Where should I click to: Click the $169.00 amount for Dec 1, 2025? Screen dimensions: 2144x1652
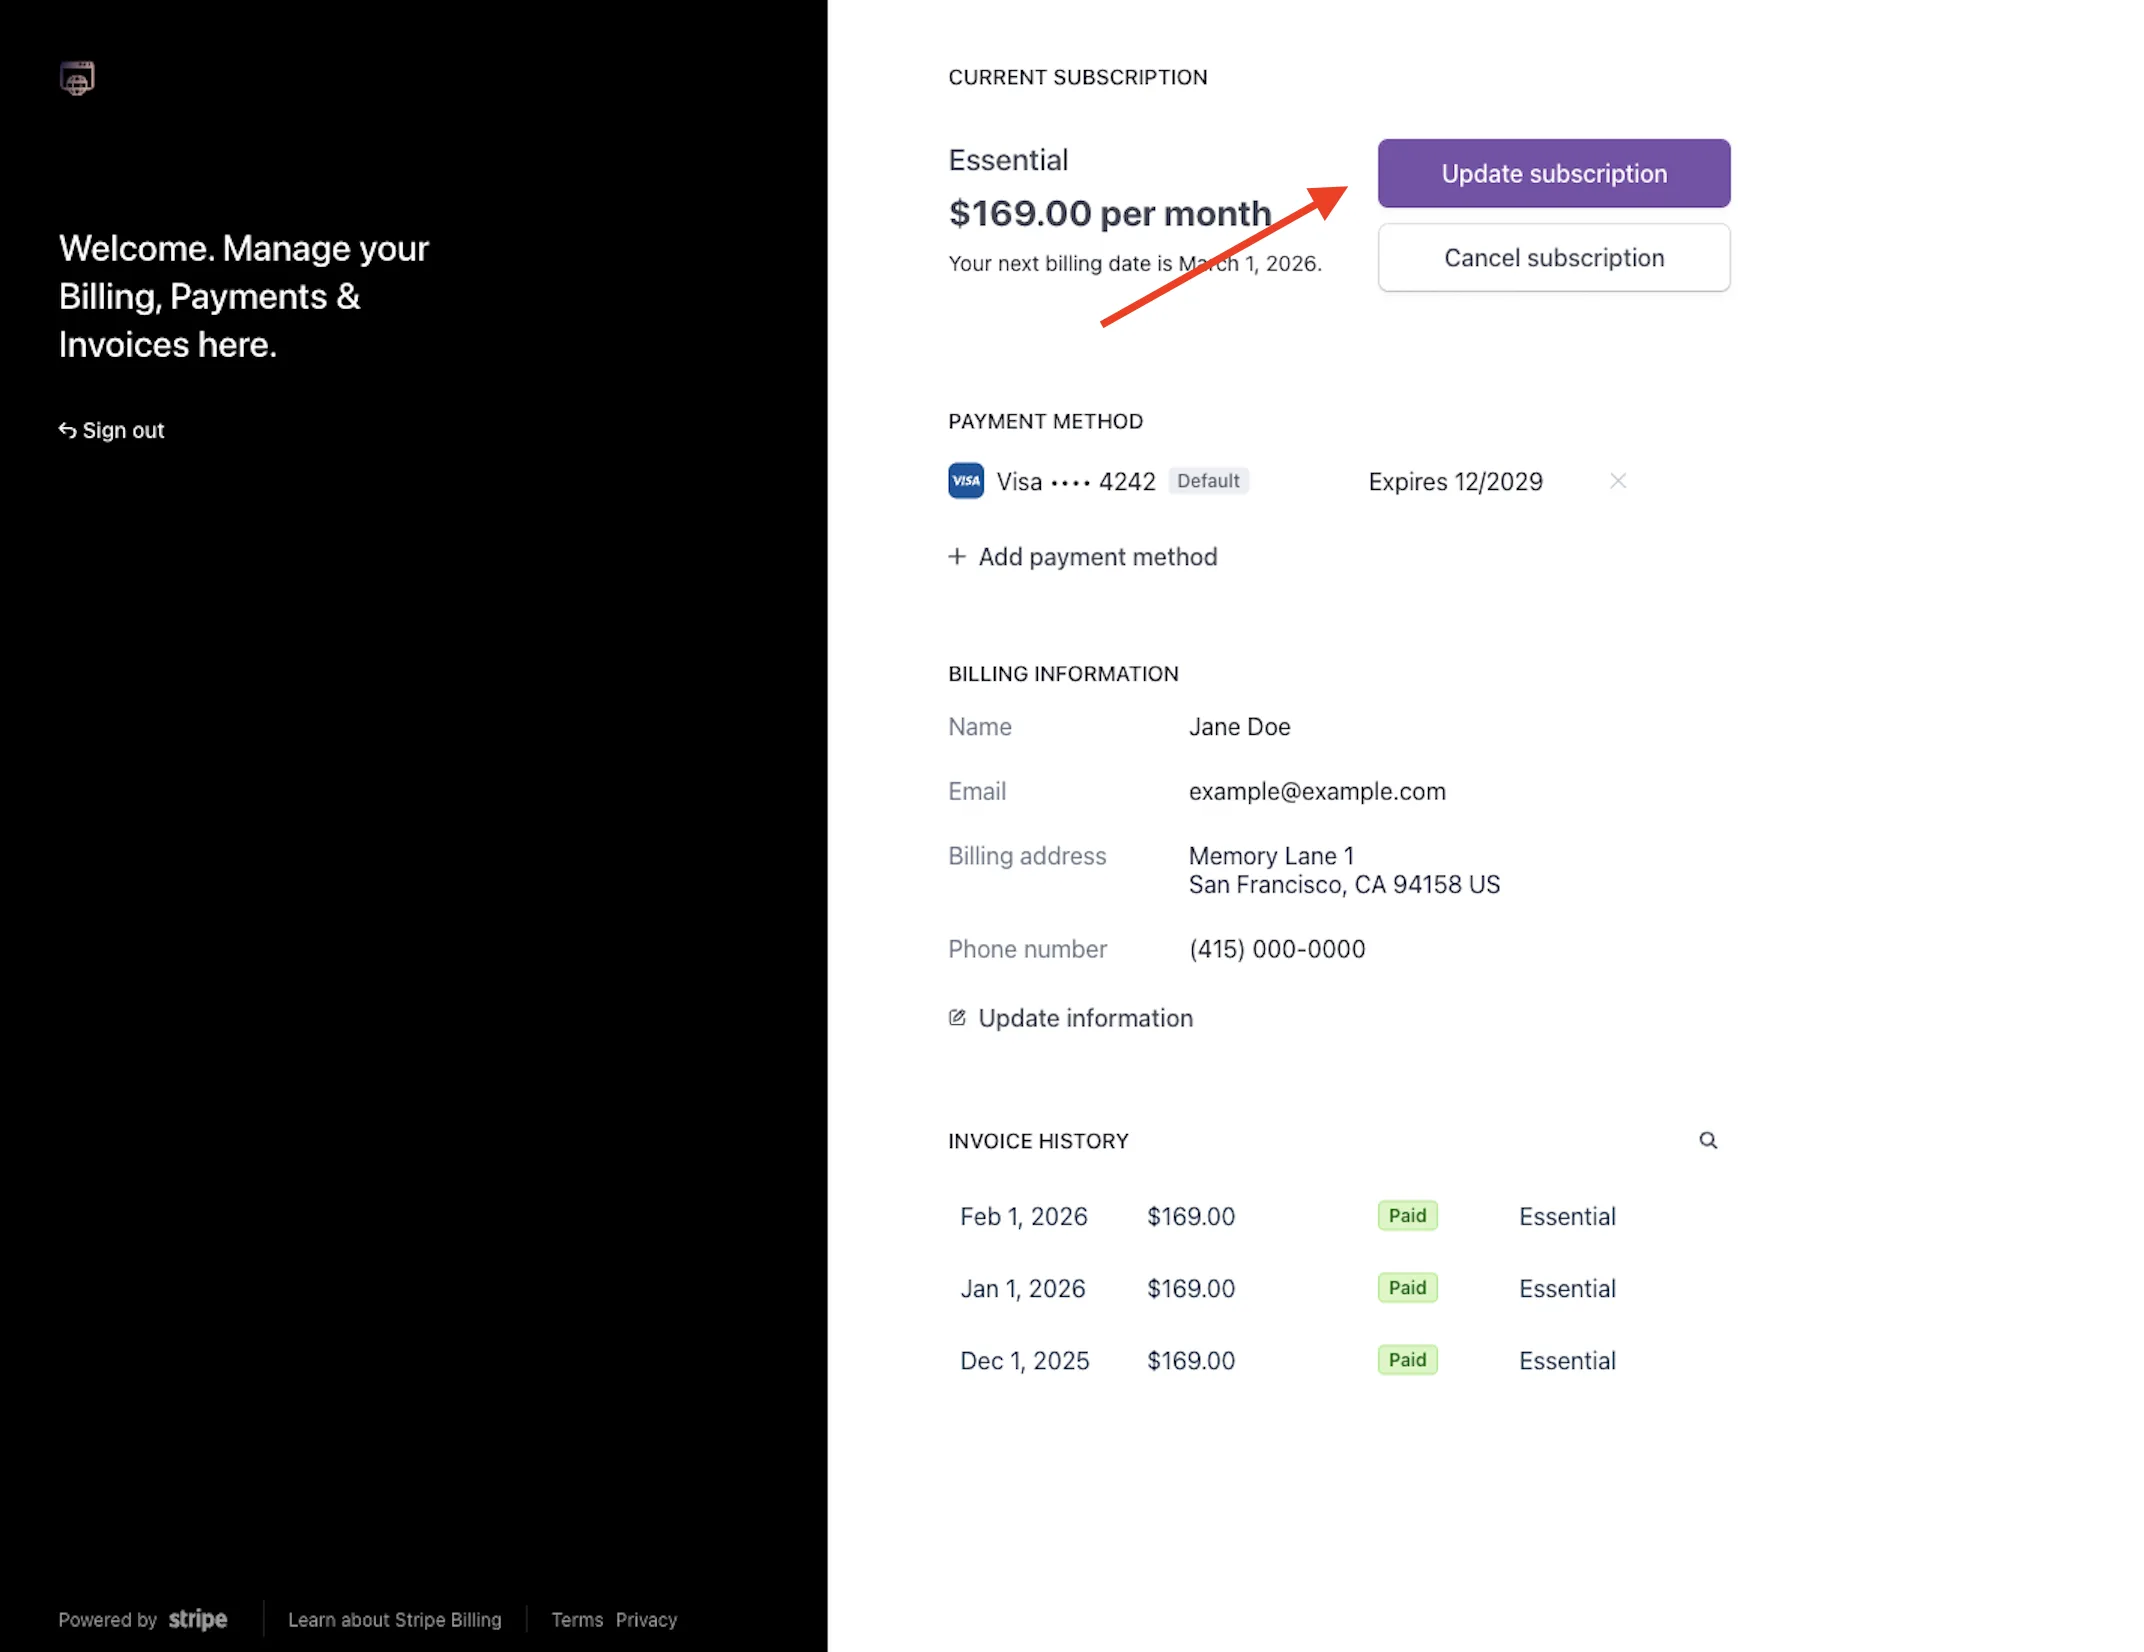pos(1191,1360)
